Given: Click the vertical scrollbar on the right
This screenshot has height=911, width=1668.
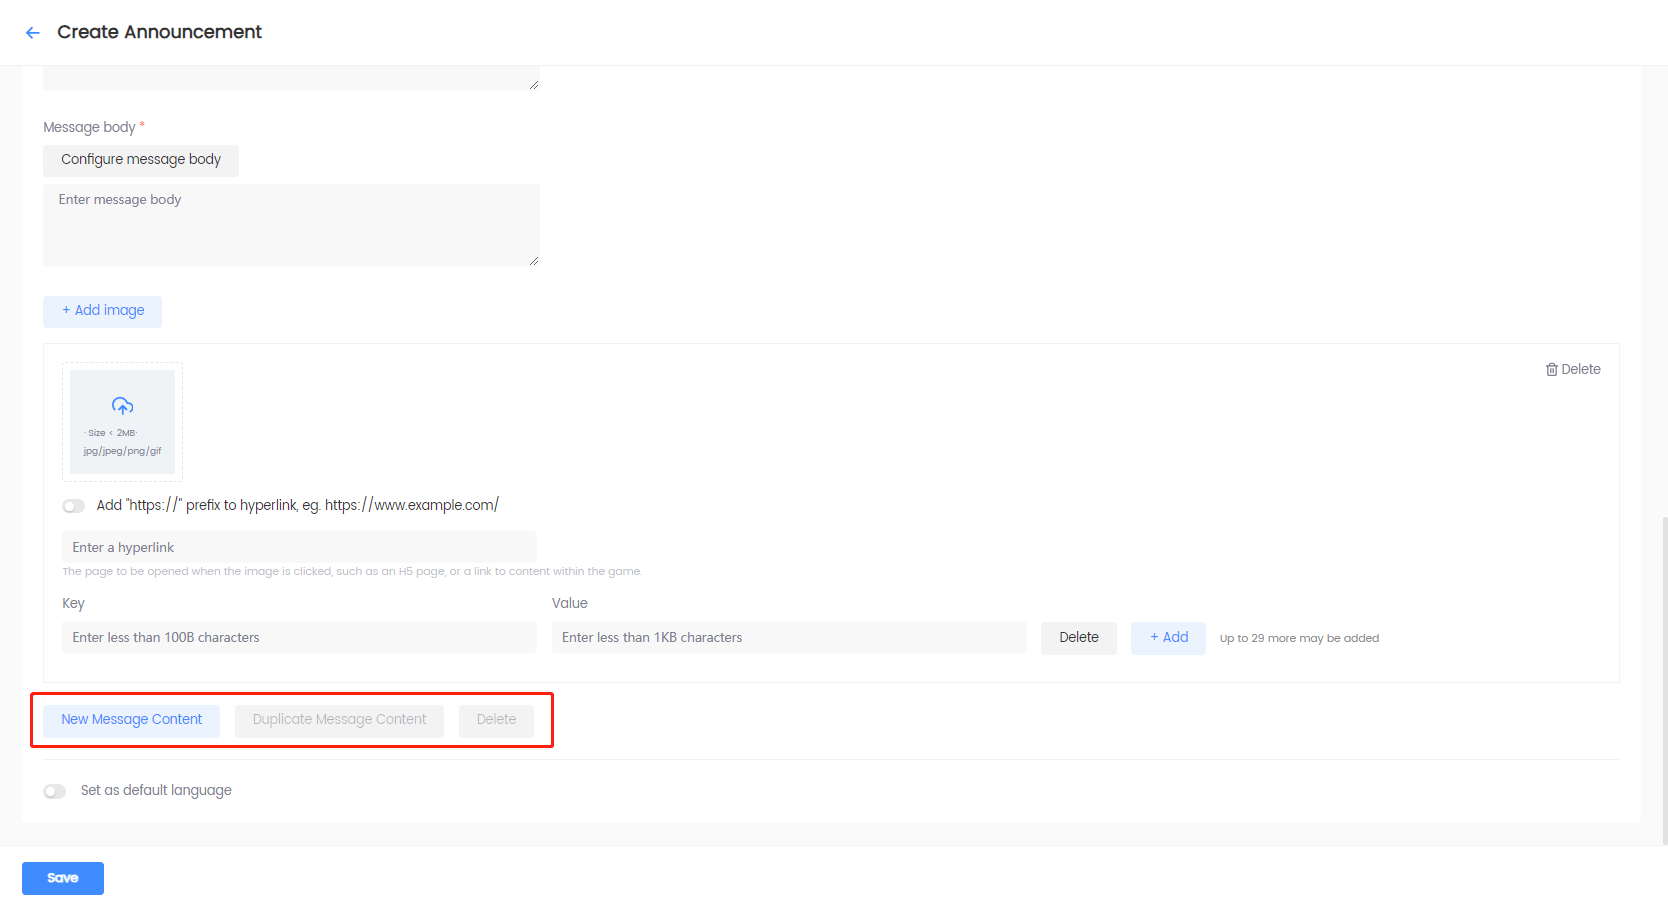Looking at the screenshot, I should tap(1663, 680).
